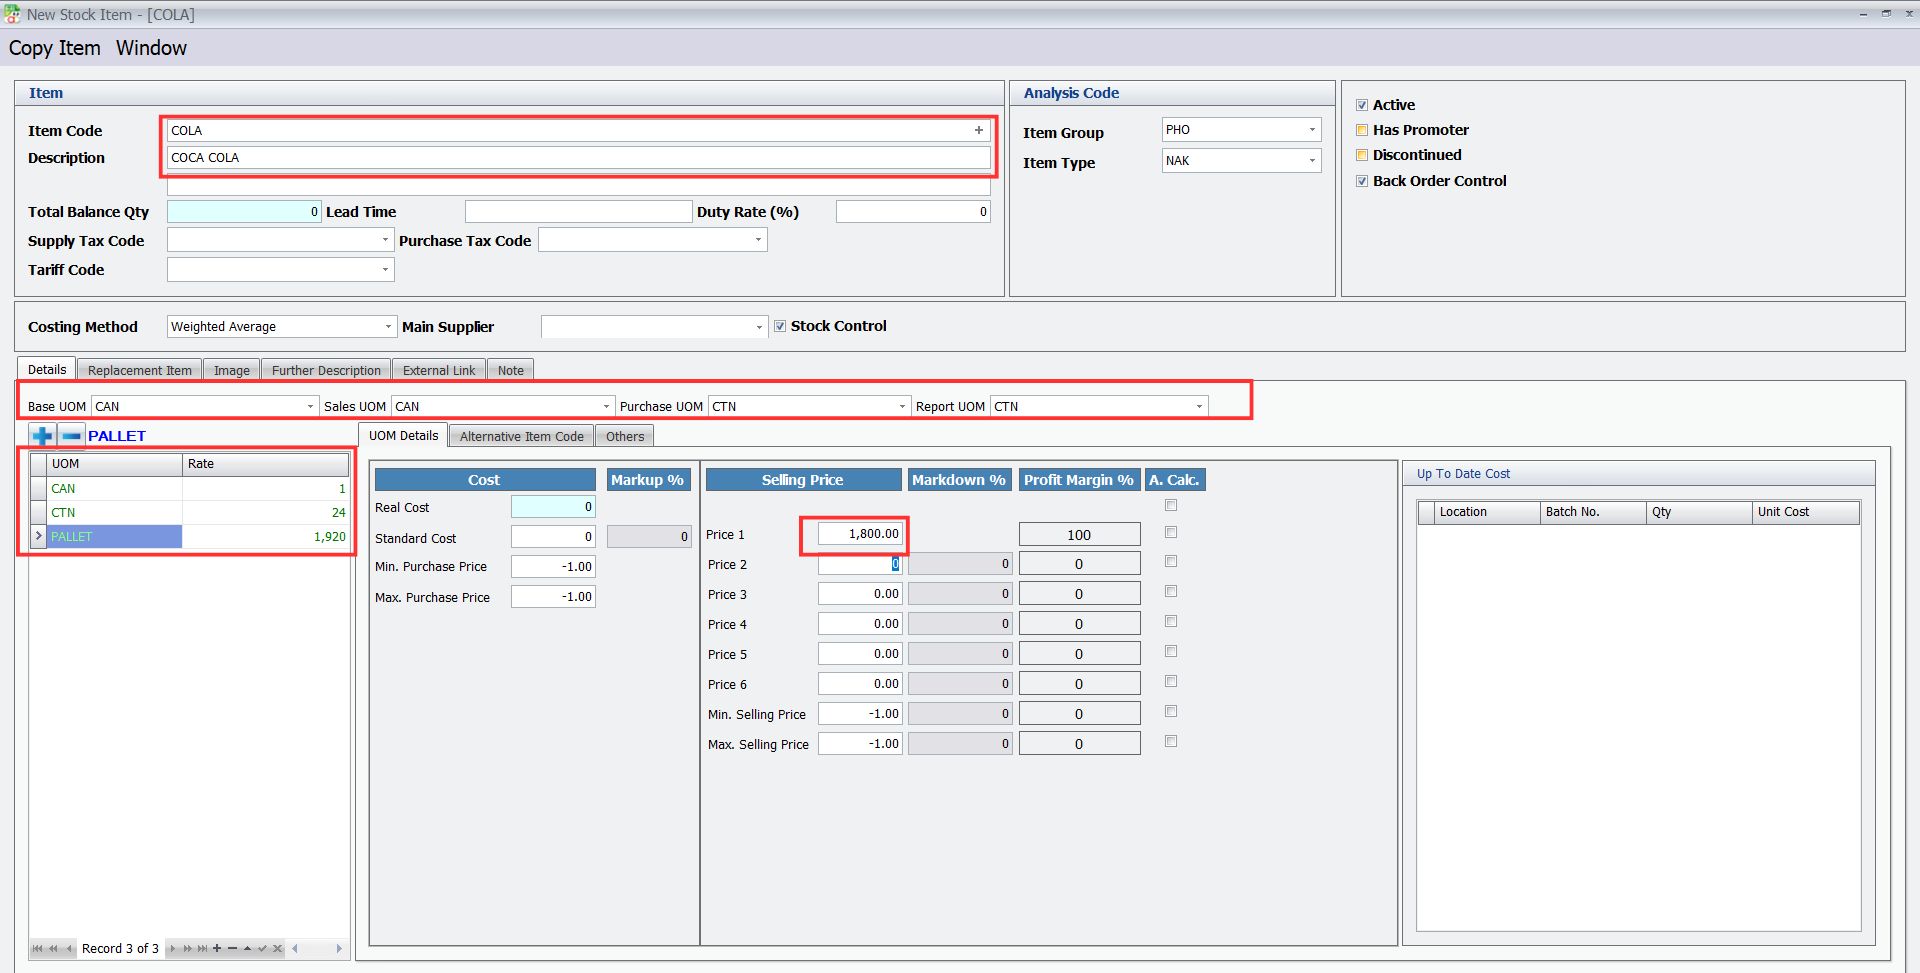1920x973 pixels.
Task: Open the Item Group dropdown
Action: click(1311, 129)
